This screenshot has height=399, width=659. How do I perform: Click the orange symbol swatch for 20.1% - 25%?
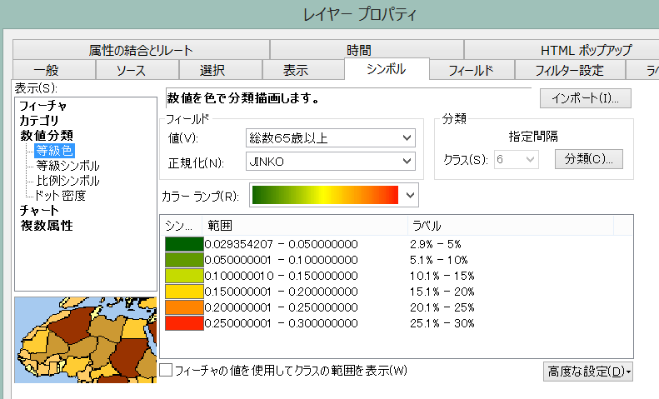[x=184, y=307]
